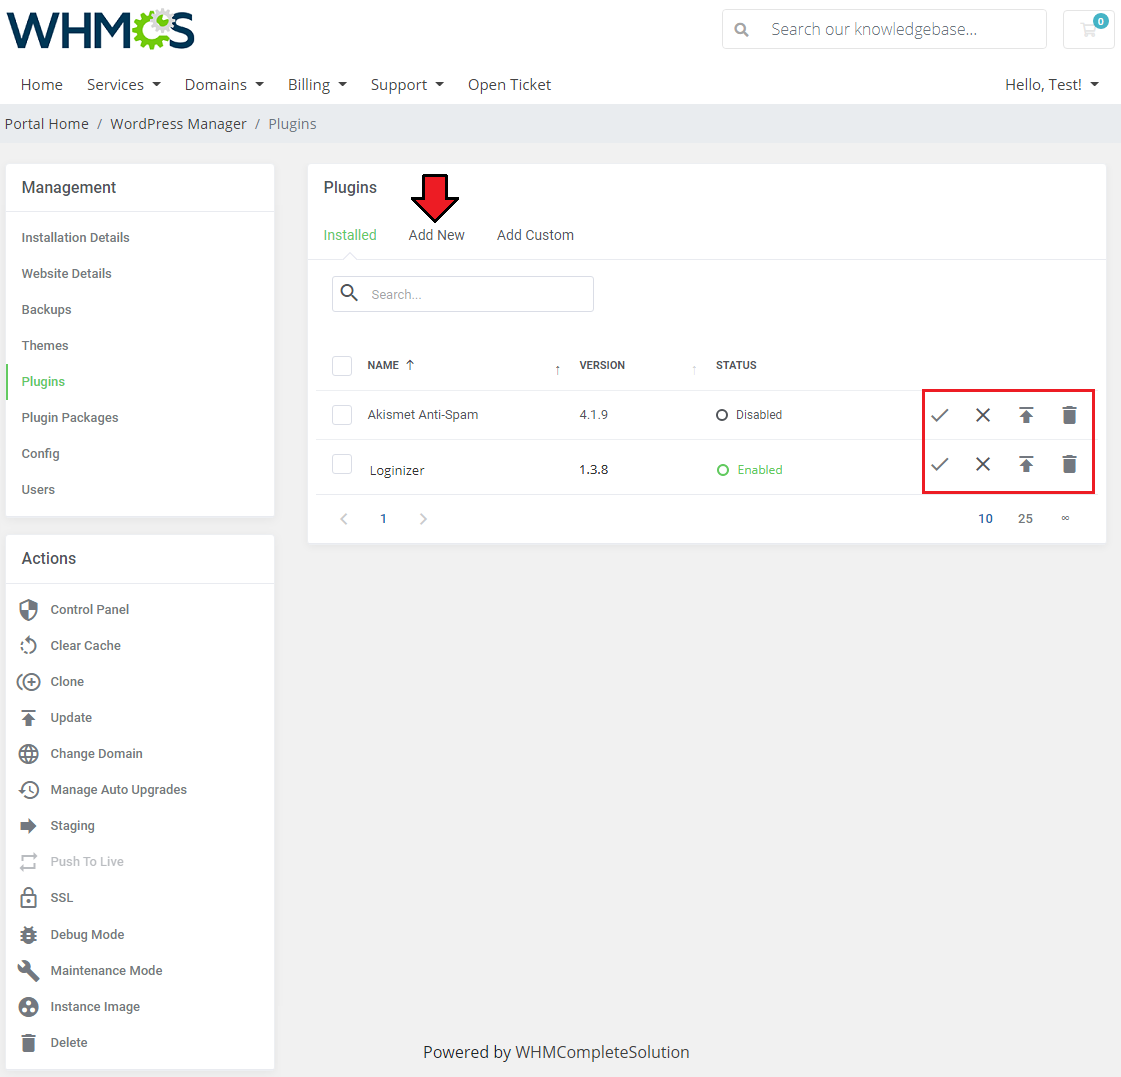Expand the Billing dropdown menu
The image size is (1121, 1077).
[317, 84]
